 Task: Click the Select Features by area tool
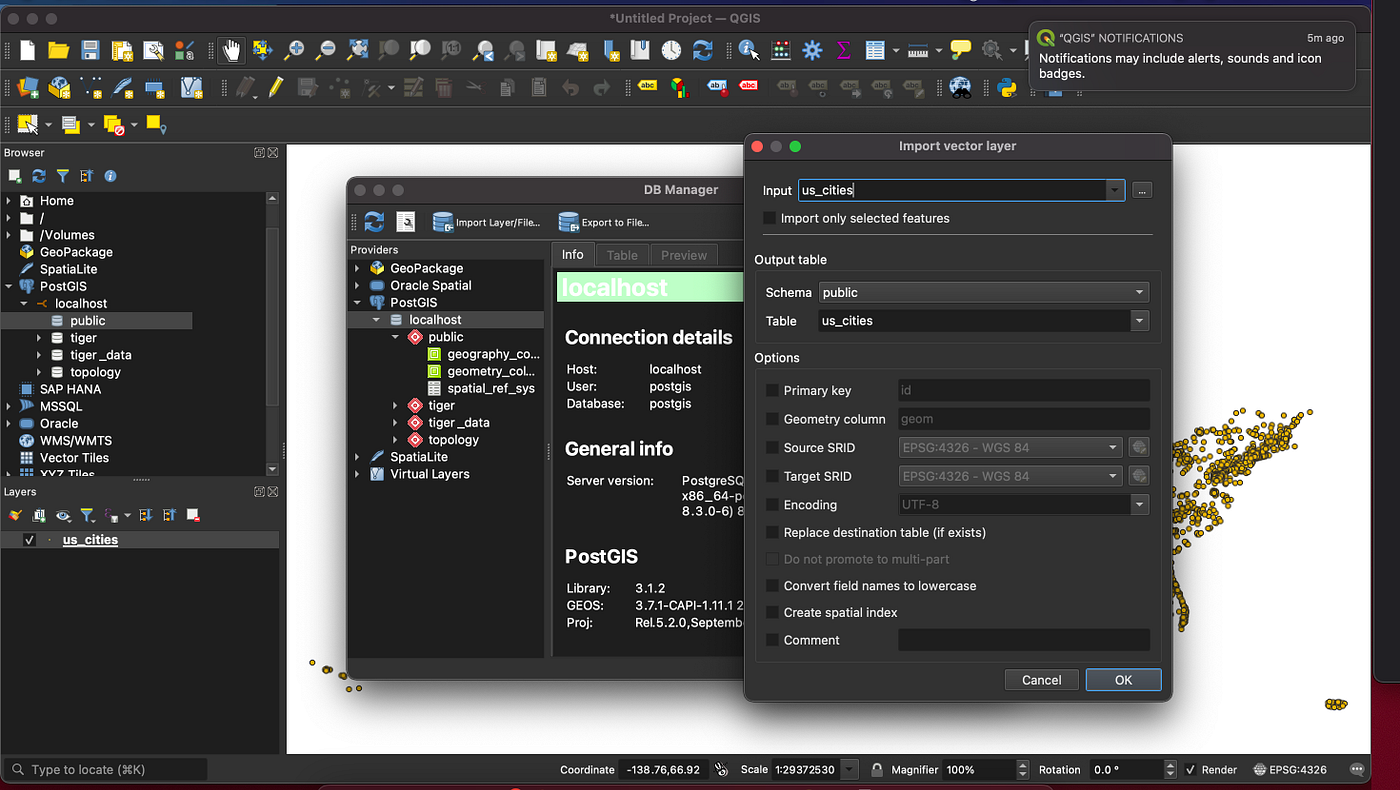pos(28,125)
